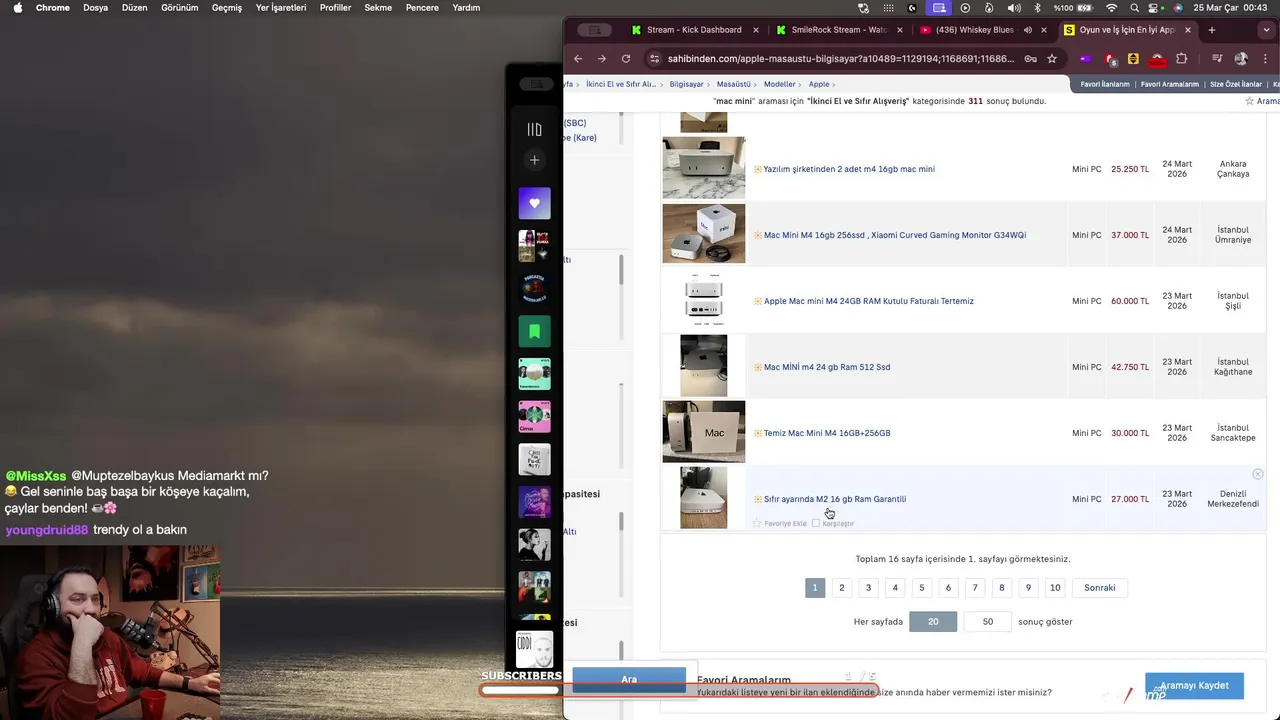Open Favori Aramalarım link

(1170, 84)
